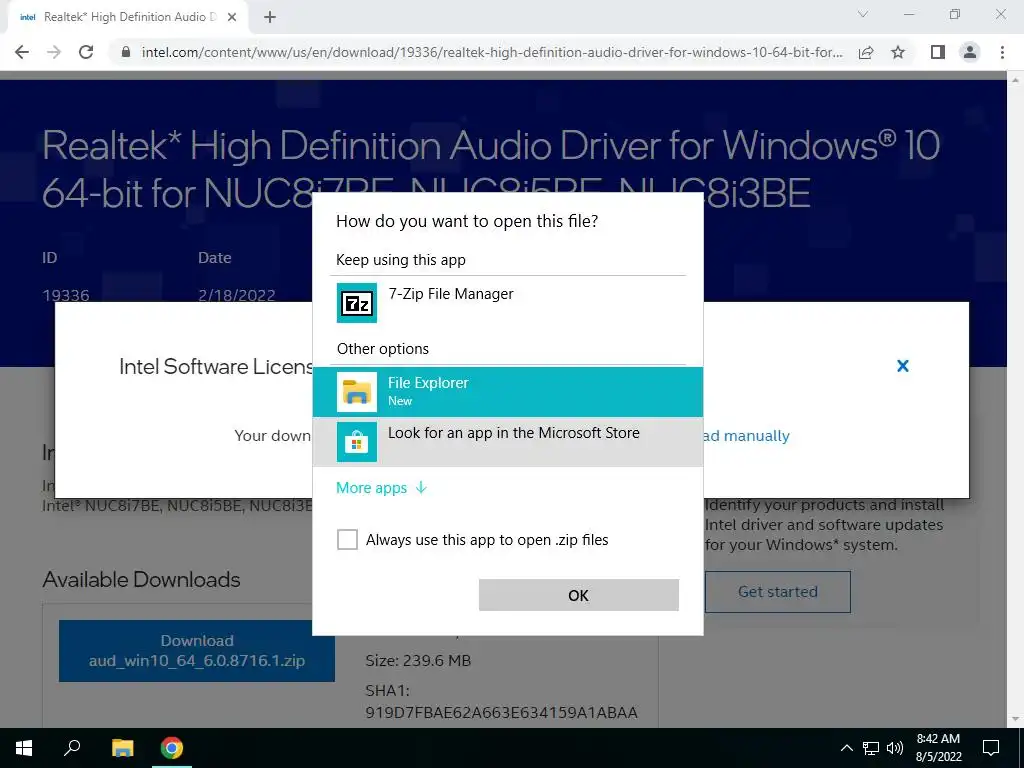Open a new browser tab
Screen dimensions: 1024x768
[270, 18]
